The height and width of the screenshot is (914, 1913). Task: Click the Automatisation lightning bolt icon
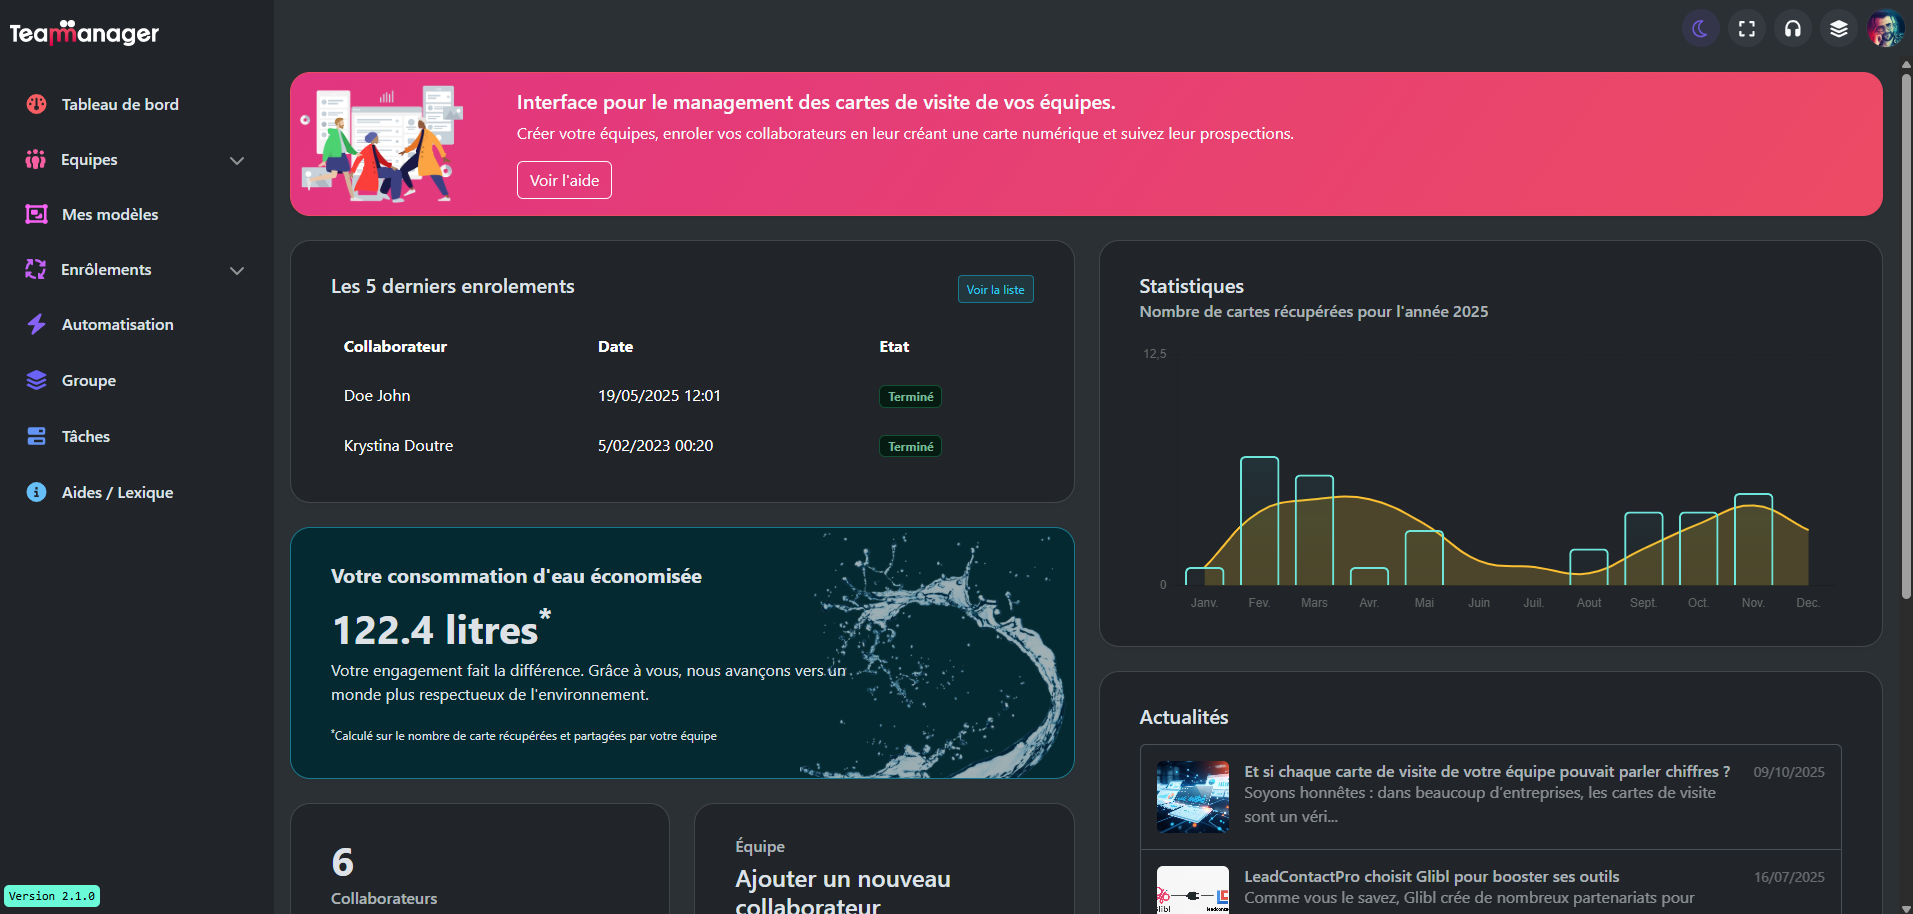(x=36, y=324)
